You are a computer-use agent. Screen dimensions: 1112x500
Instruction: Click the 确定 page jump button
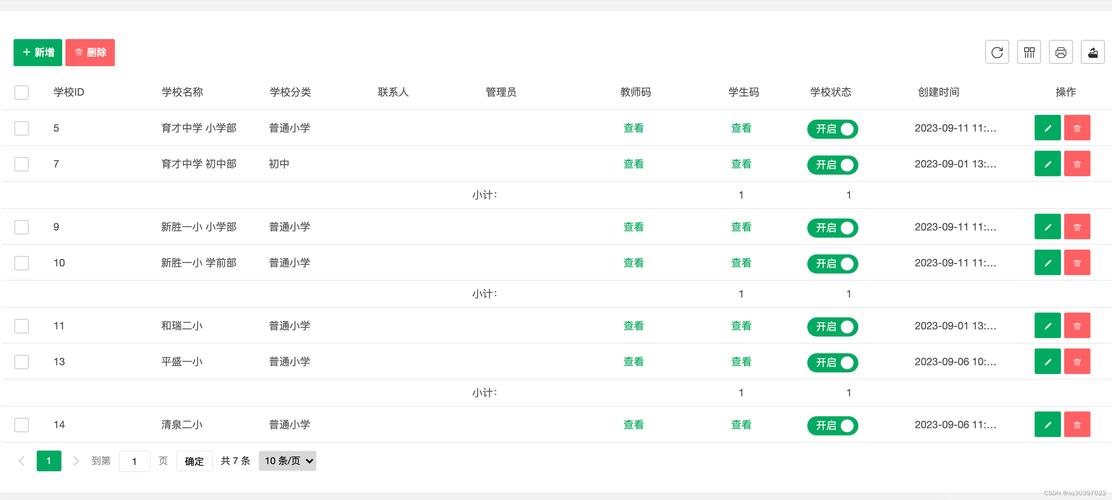[194, 461]
